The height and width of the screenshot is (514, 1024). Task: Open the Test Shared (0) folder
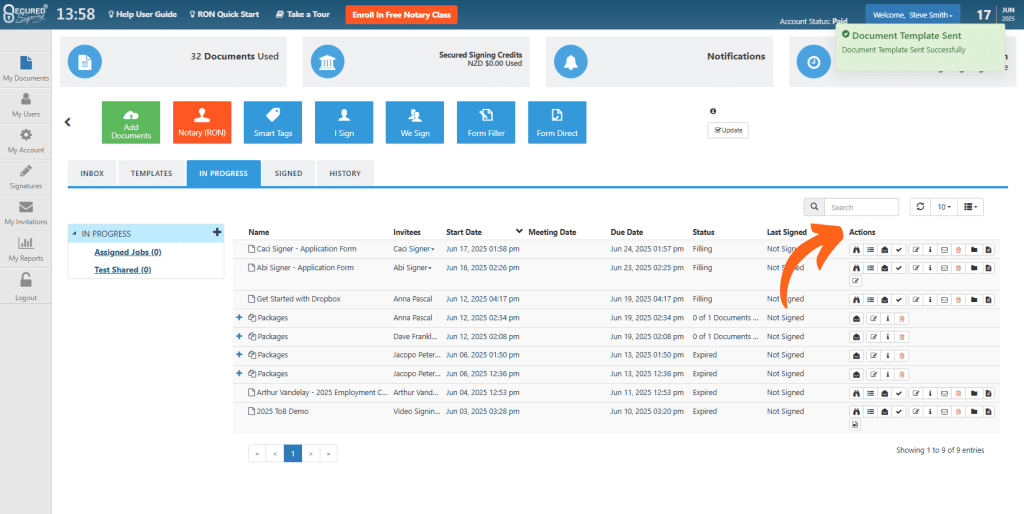point(122,270)
